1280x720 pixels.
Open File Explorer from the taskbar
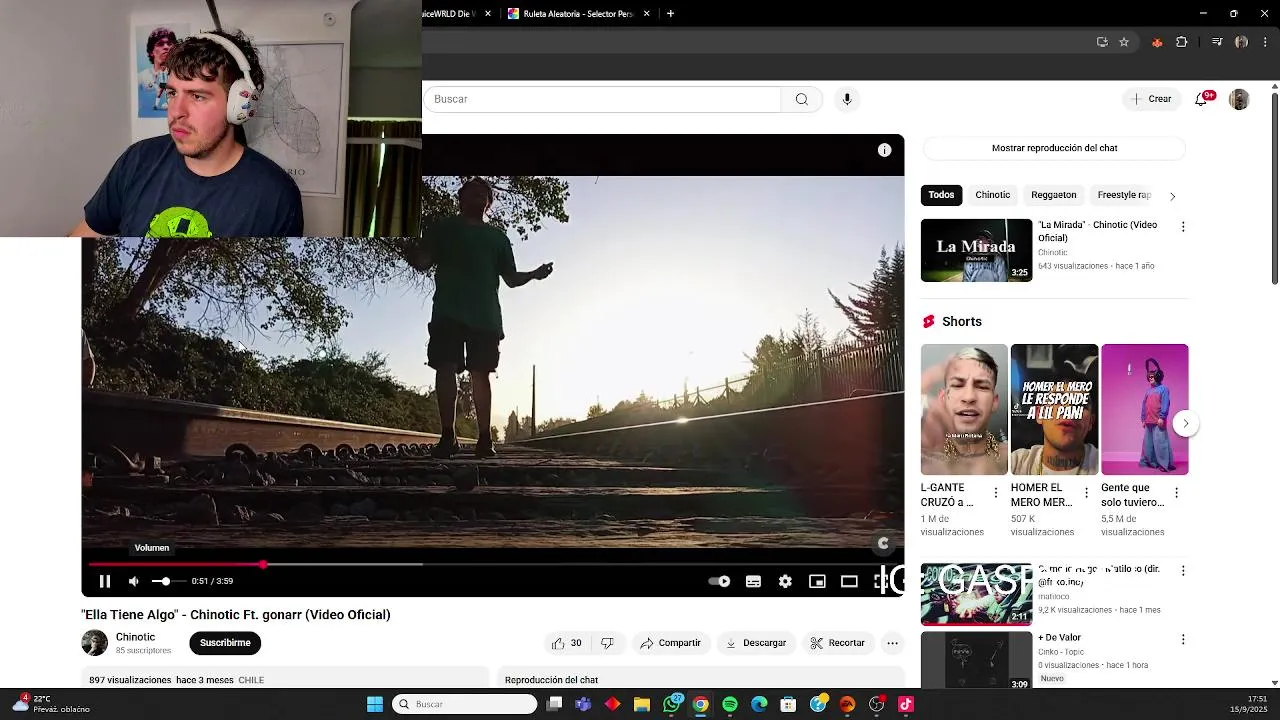click(x=642, y=704)
